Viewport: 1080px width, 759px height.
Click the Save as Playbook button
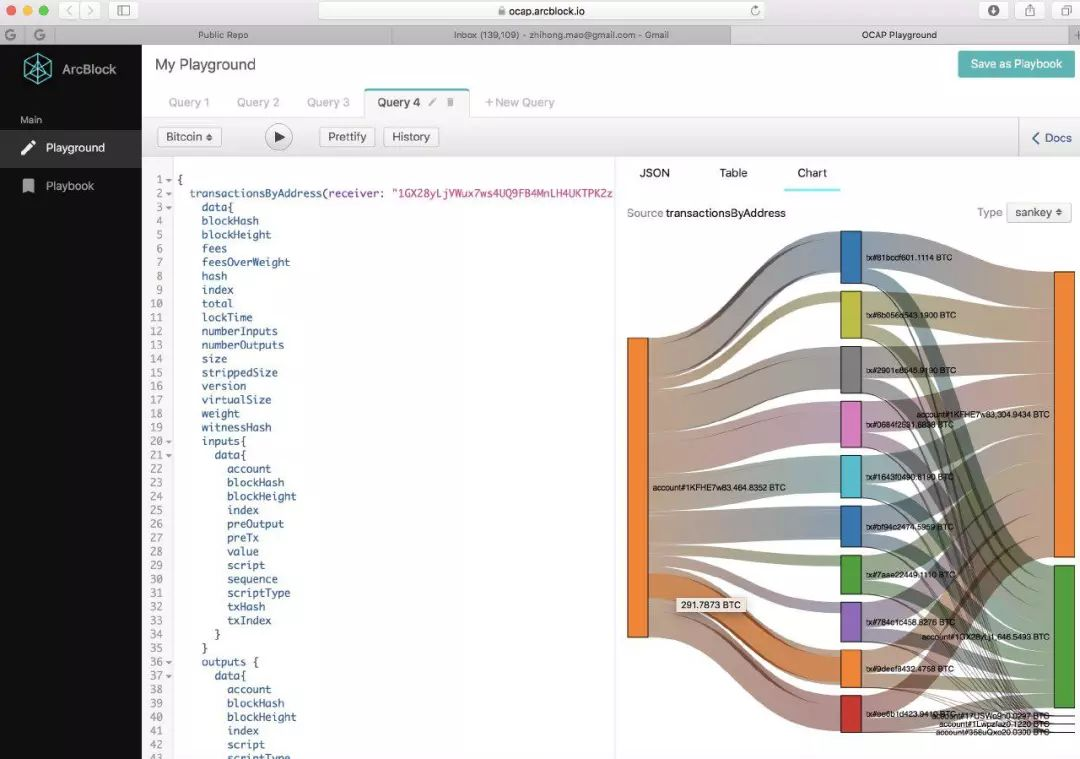pyautogui.click(x=1016, y=63)
